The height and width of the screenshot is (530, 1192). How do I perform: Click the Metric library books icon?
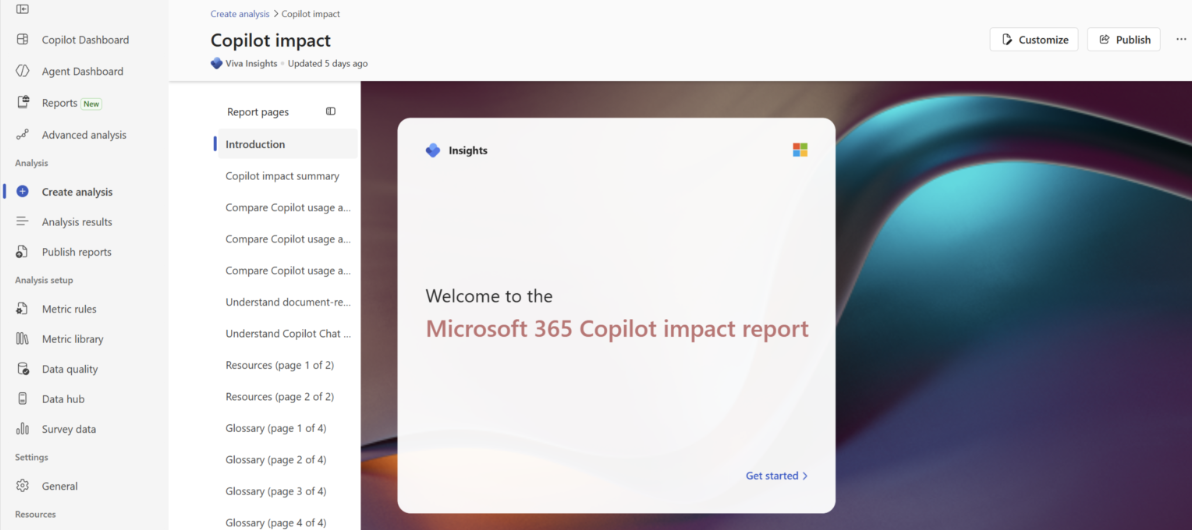(x=23, y=339)
